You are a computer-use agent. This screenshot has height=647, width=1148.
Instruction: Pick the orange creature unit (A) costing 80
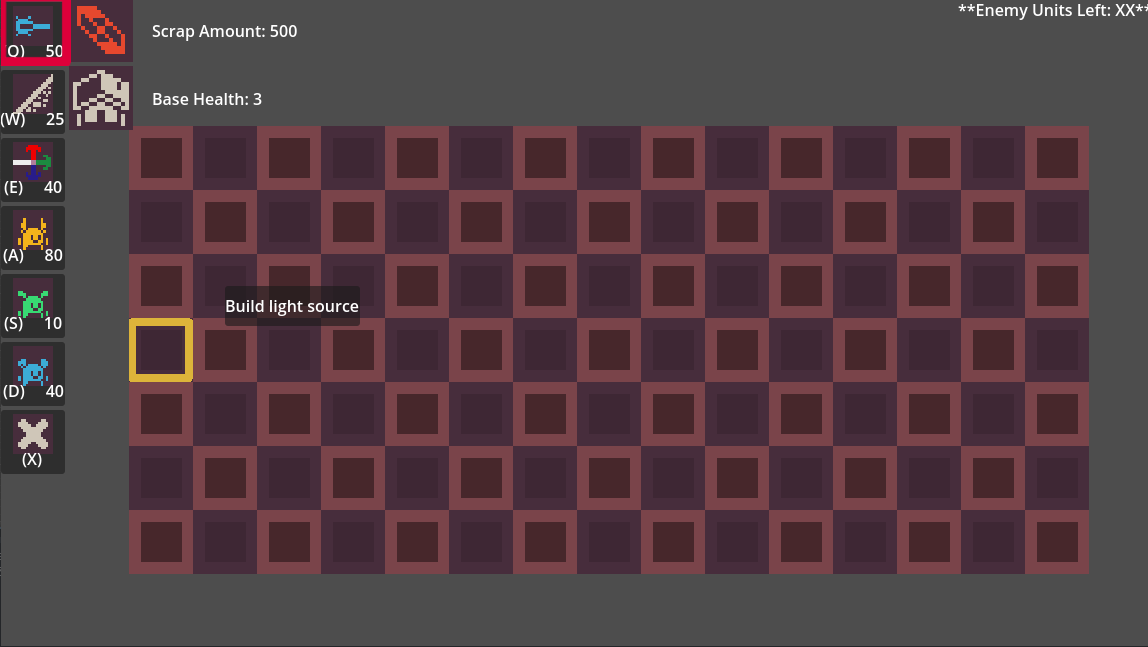coord(33,237)
